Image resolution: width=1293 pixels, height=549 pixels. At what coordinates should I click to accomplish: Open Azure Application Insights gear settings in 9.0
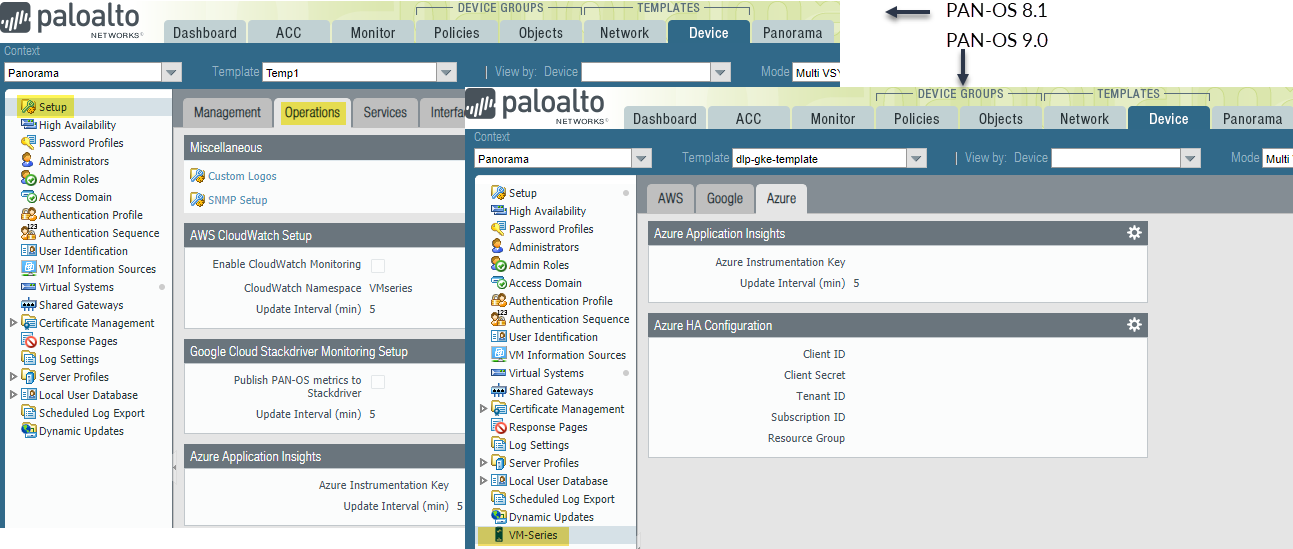(1134, 233)
